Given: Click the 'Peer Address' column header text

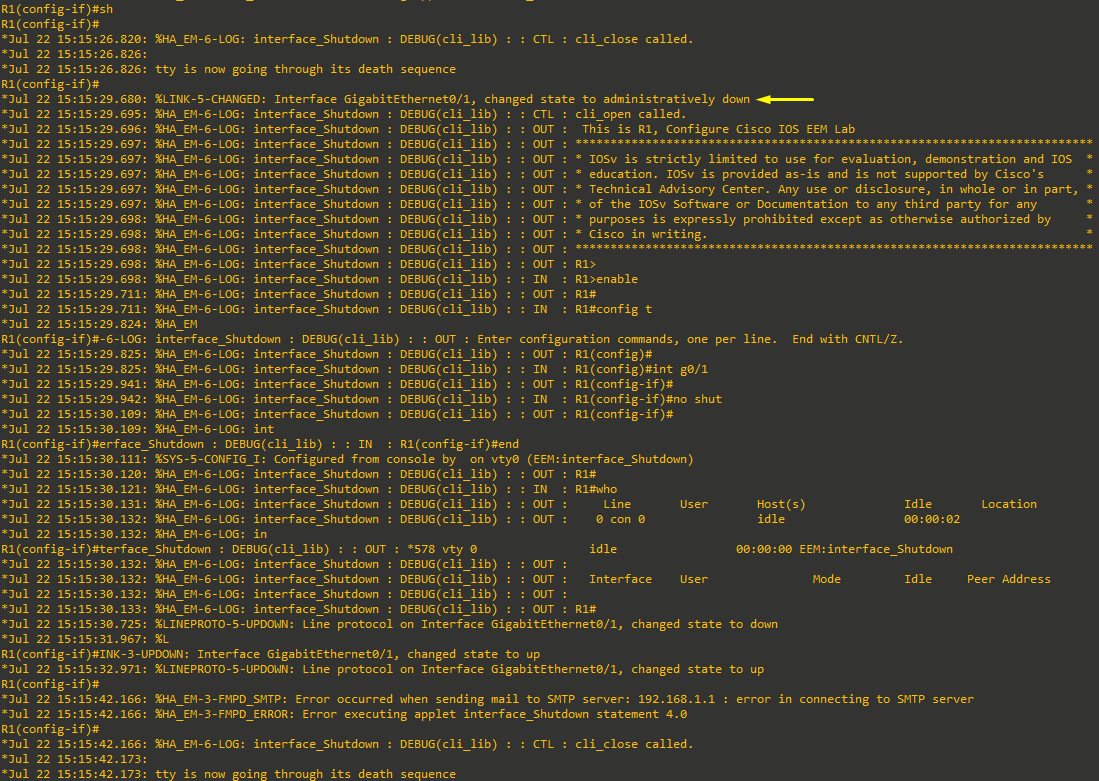Looking at the screenshot, I should (1009, 579).
